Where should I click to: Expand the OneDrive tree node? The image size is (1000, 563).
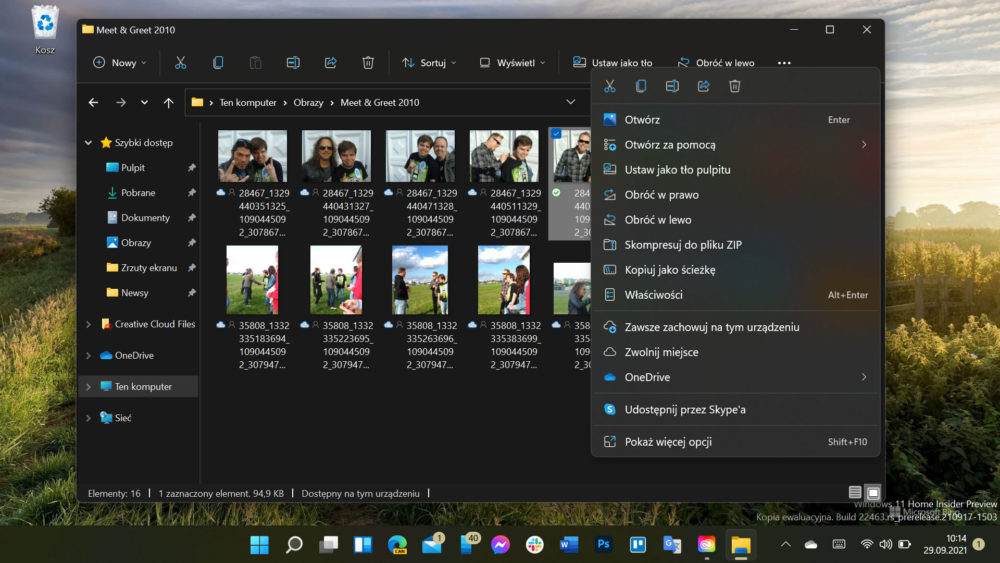tap(89, 355)
